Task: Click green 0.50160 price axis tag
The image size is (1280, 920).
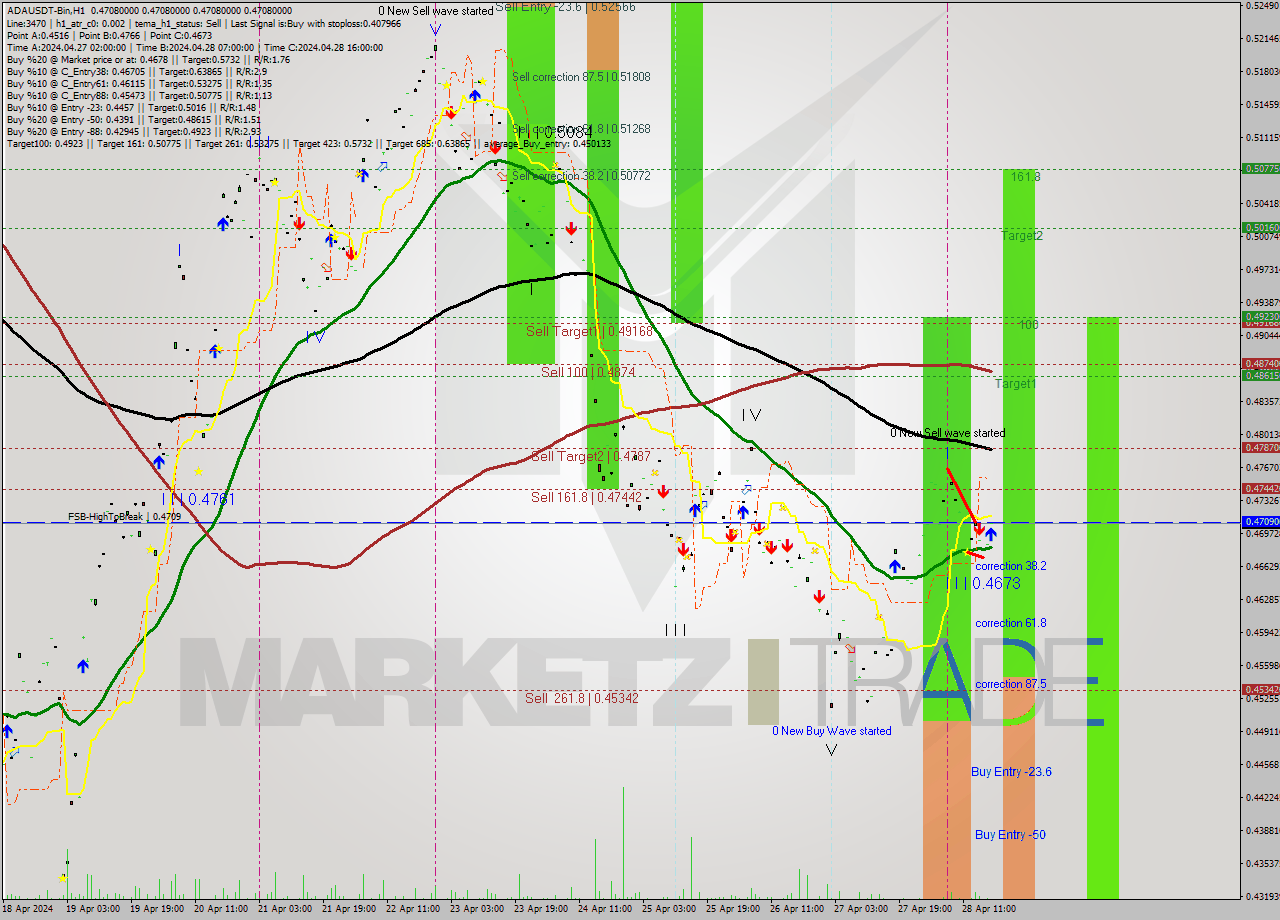Action: pyautogui.click(x=1261, y=228)
